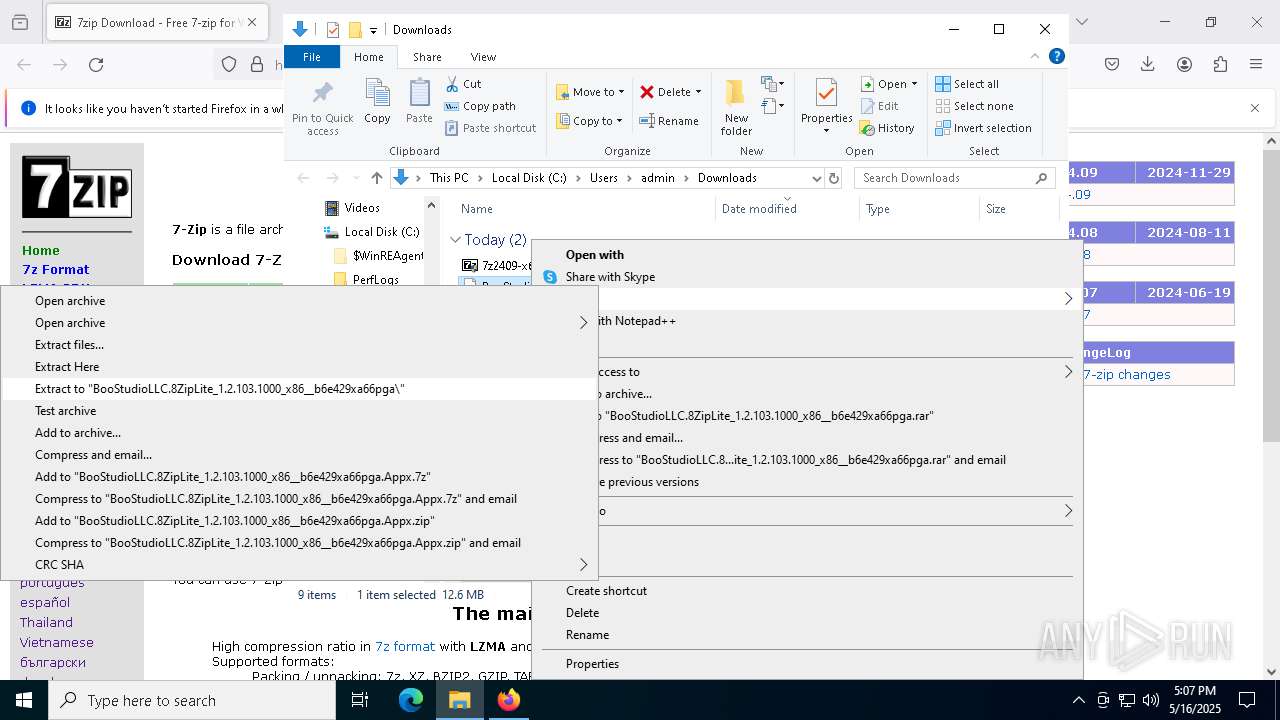Click the español language link
Screen dimensions: 1280x720
45,603
